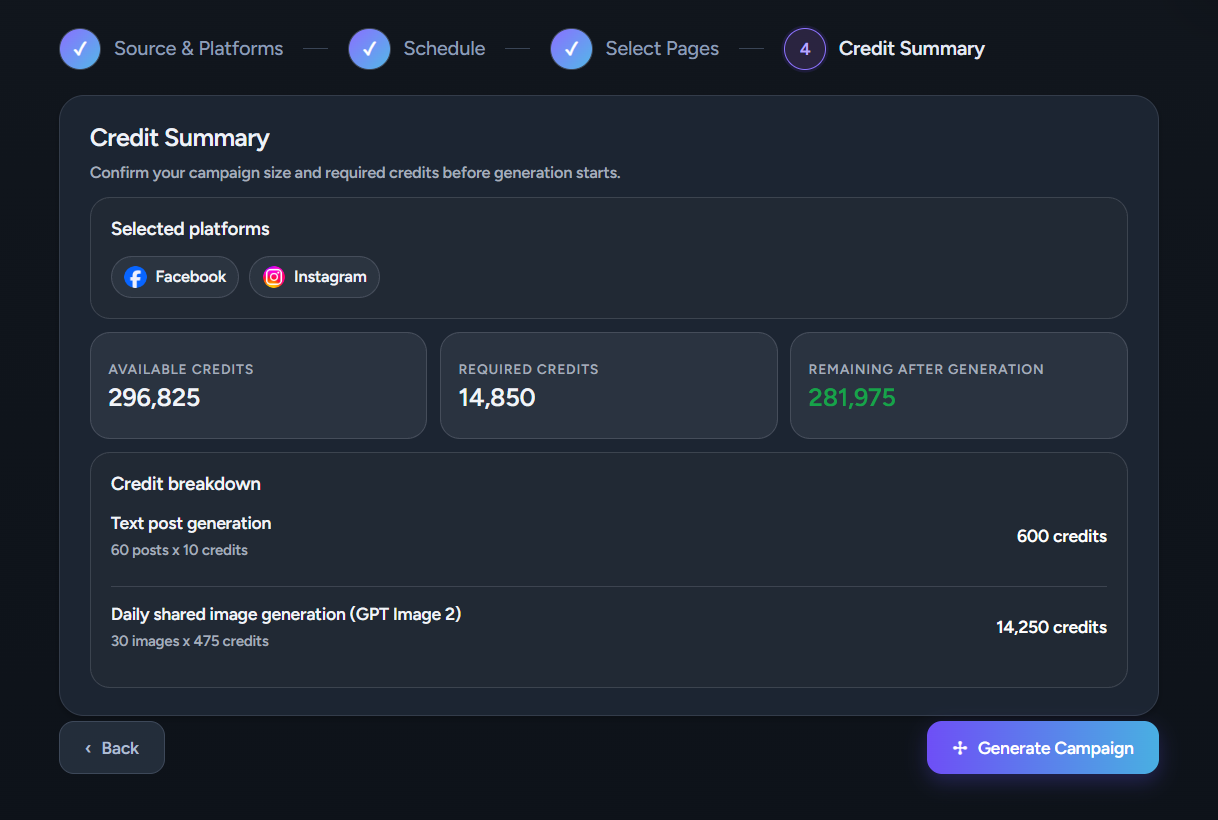
Task: Go to the Schedule step
Action: [x=444, y=49]
